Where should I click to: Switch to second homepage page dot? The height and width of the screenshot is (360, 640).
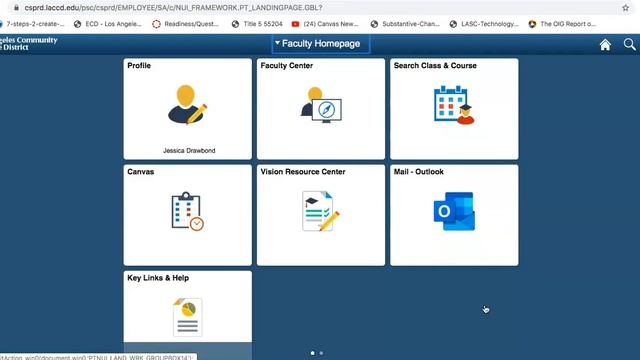tap(321, 353)
